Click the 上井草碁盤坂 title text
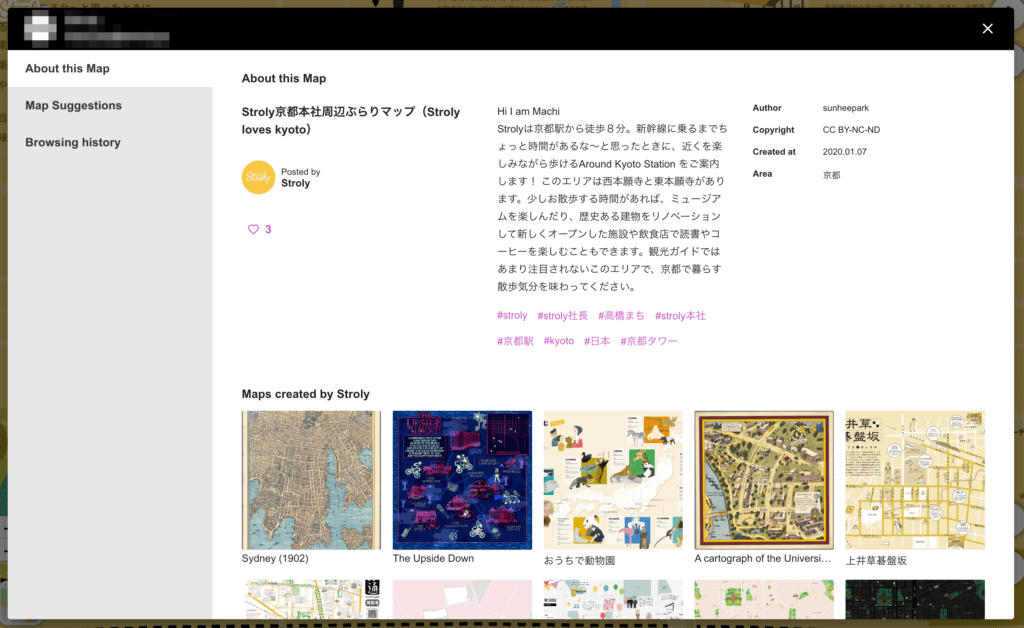This screenshot has width=1024, height=628. [876, 560]
